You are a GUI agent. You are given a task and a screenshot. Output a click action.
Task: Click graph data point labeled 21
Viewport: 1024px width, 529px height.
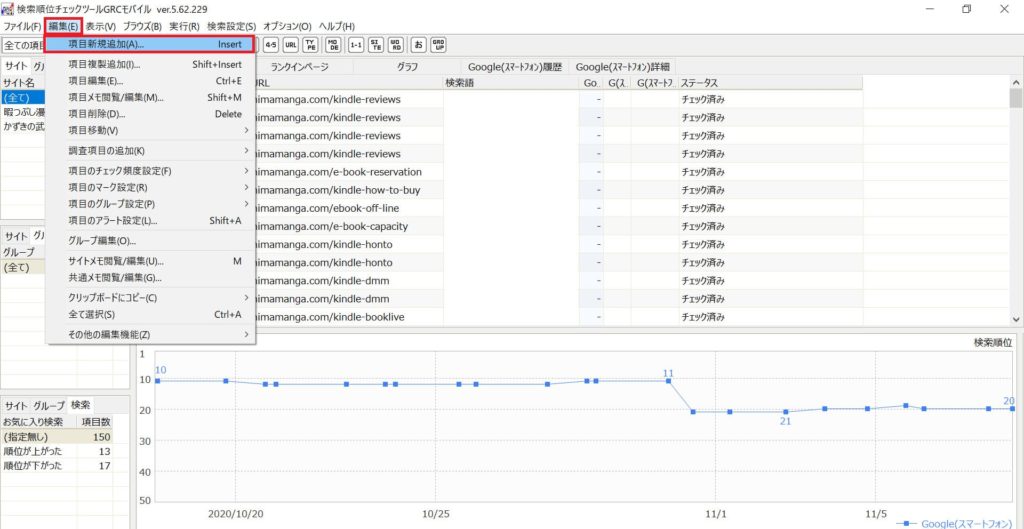786,412
